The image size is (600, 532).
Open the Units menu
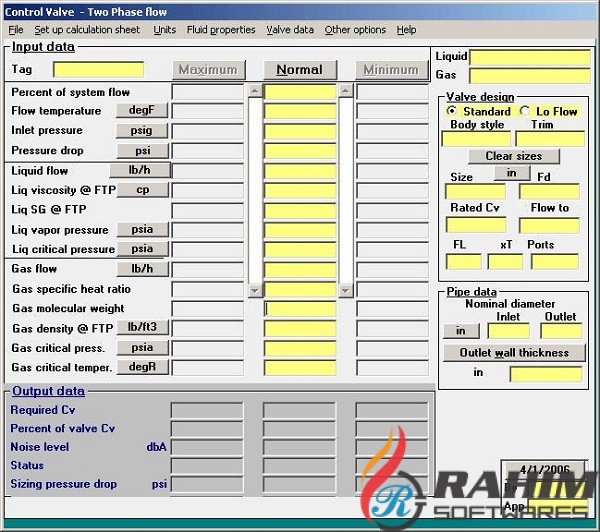point(164,30)
